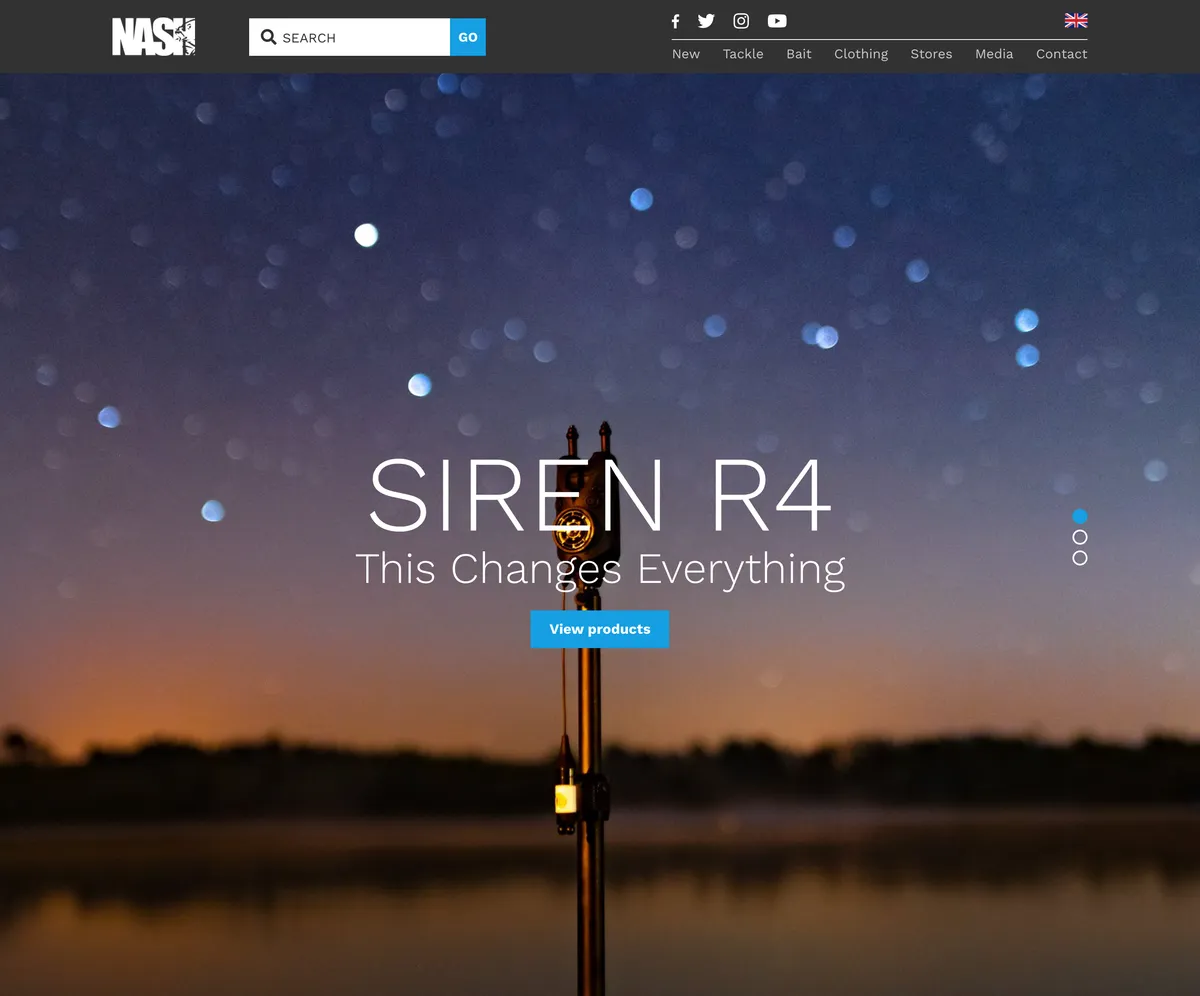The image size is (1200, 996).
Task: Open the YouTube icon
Action: point(777,21)
